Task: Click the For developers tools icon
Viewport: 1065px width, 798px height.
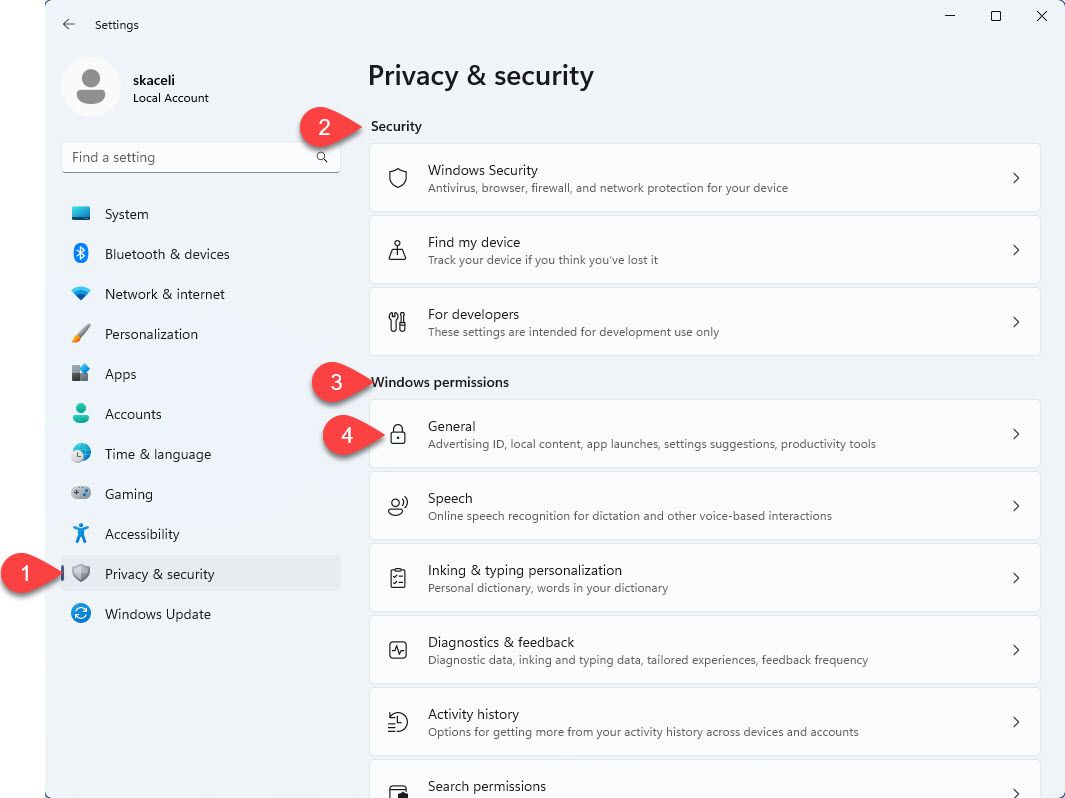Action: point(398,322)
